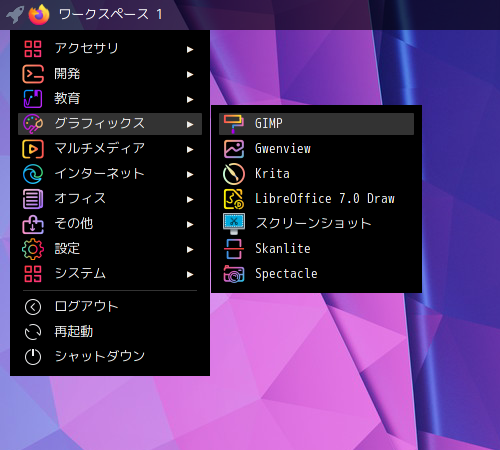This screenshot has width=500, height=450.
Task: Click the Spectacle camera icon
Action: coord(234,274)
